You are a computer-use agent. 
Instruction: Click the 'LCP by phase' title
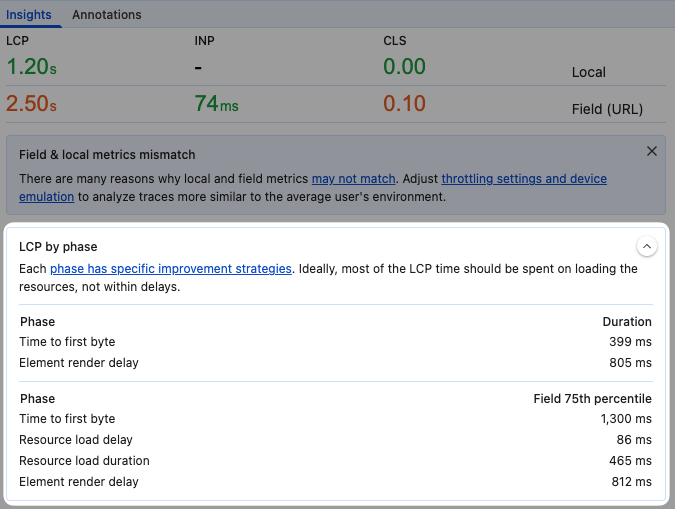(x=58, y=247)
